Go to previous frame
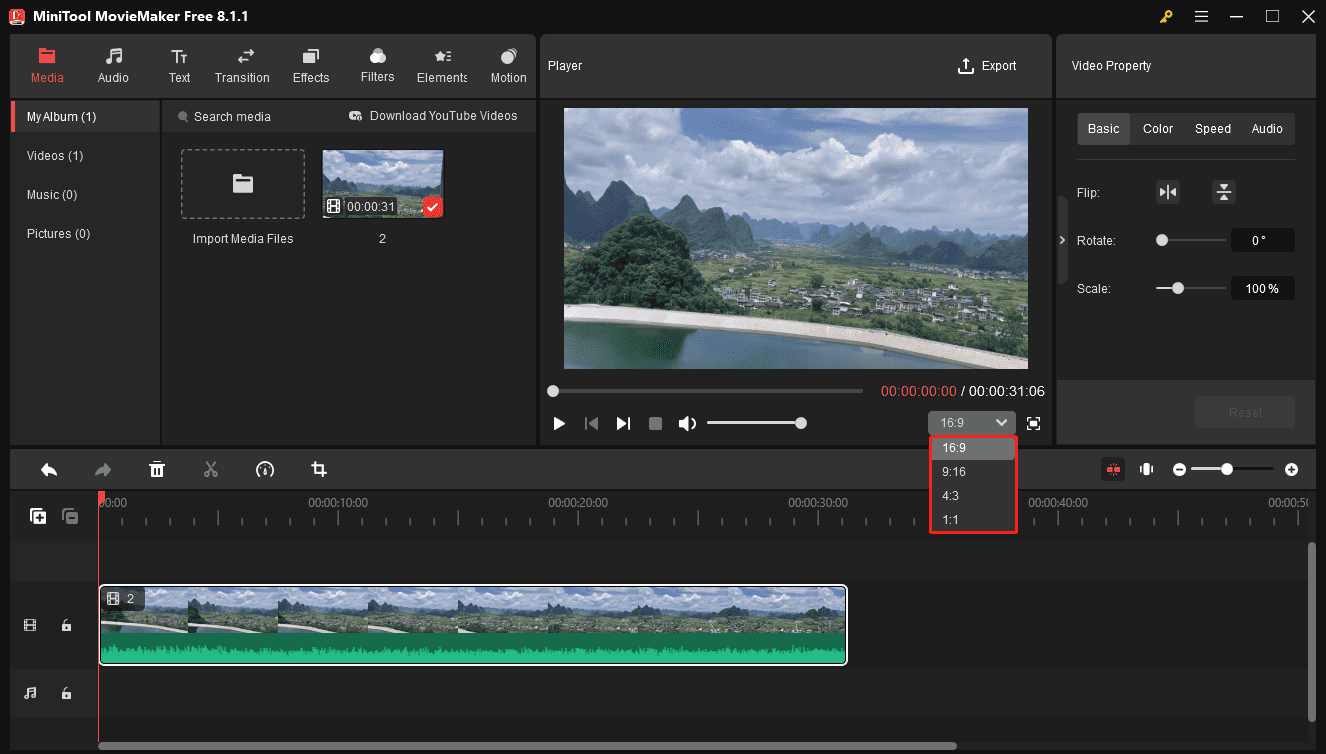The image size is (1326, 754). 591,424
